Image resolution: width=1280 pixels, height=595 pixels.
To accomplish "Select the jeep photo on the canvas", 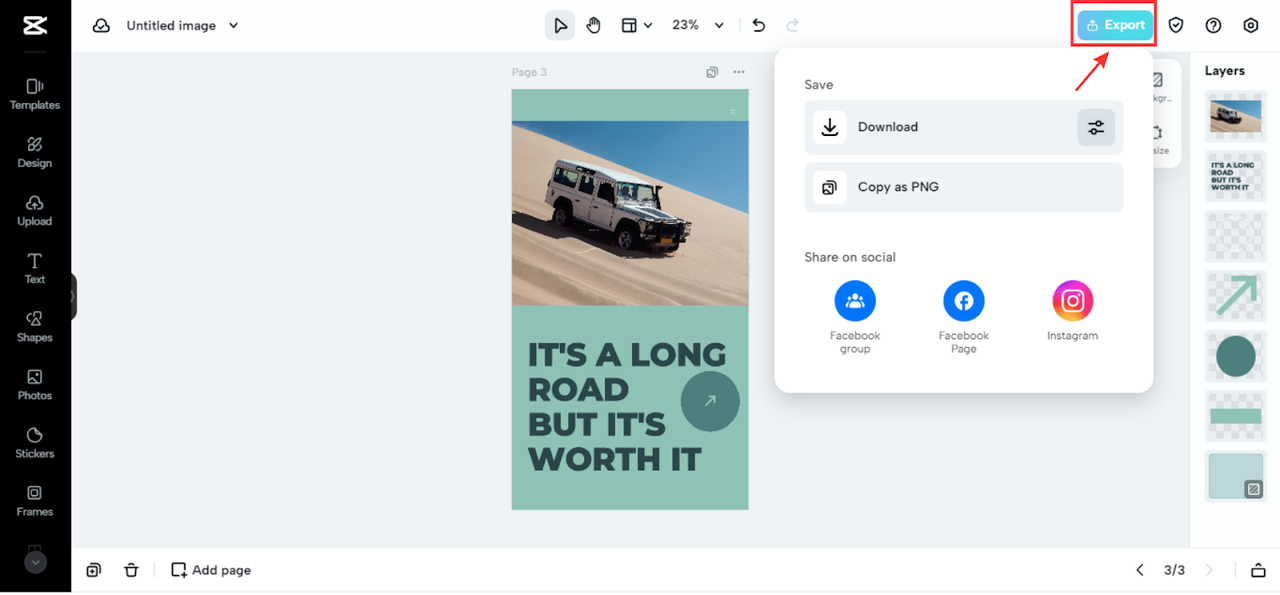I will (630, 213).
